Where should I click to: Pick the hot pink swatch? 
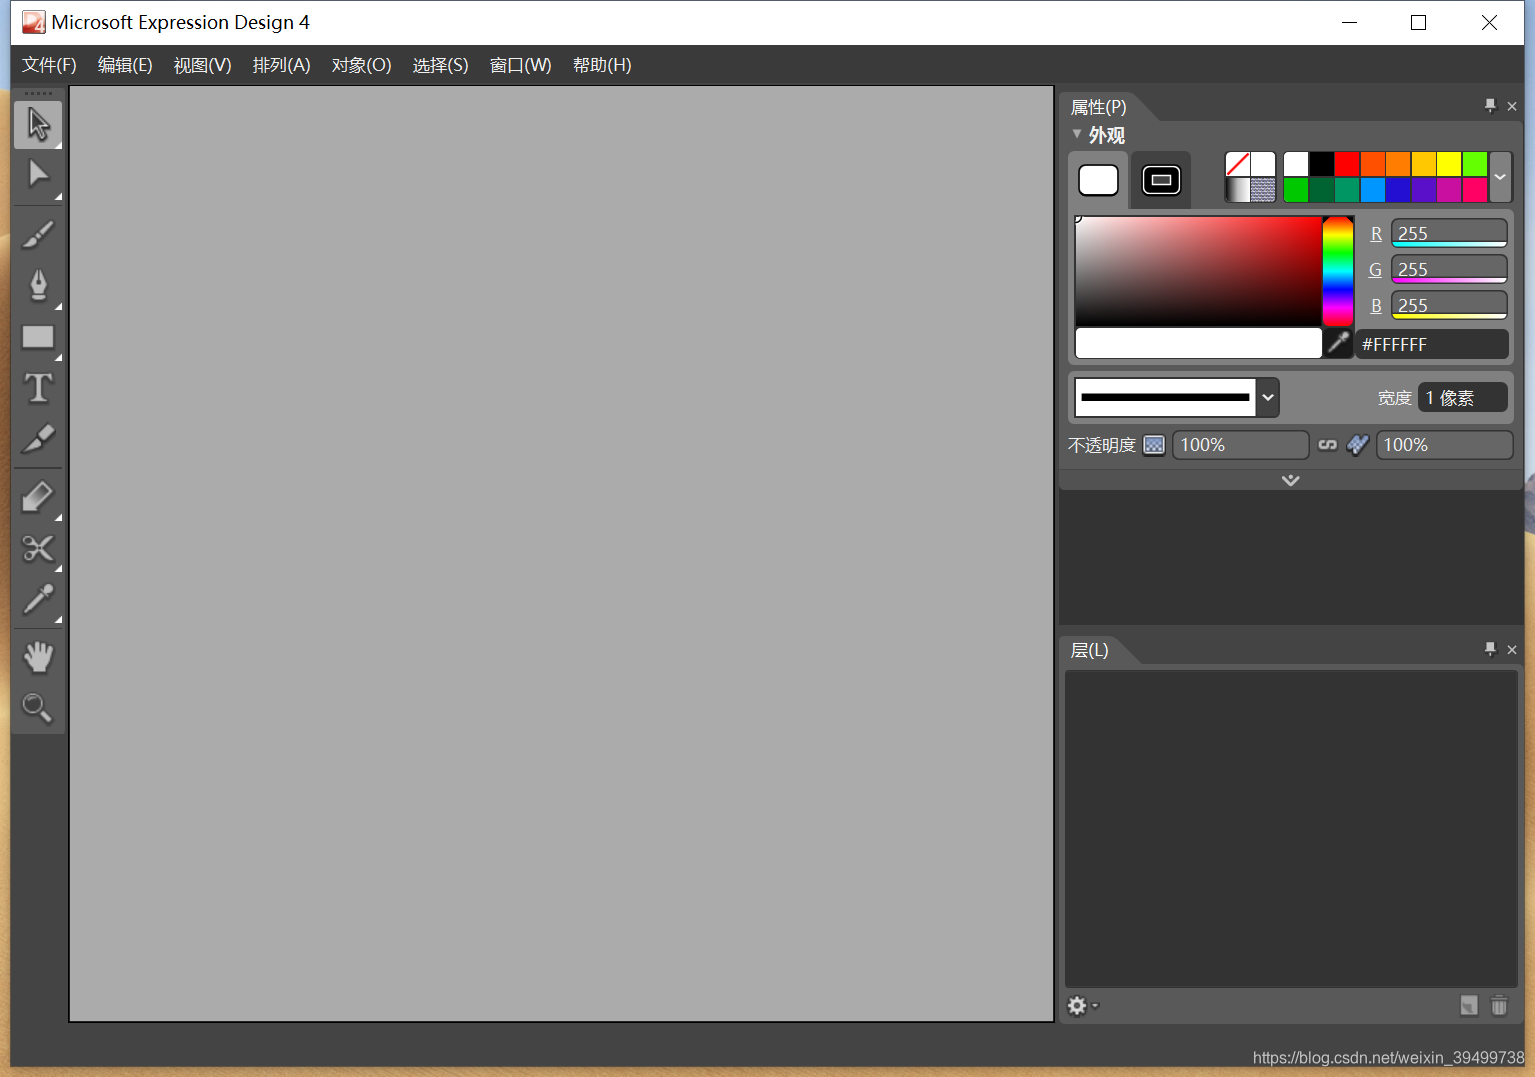(1475, 190)
